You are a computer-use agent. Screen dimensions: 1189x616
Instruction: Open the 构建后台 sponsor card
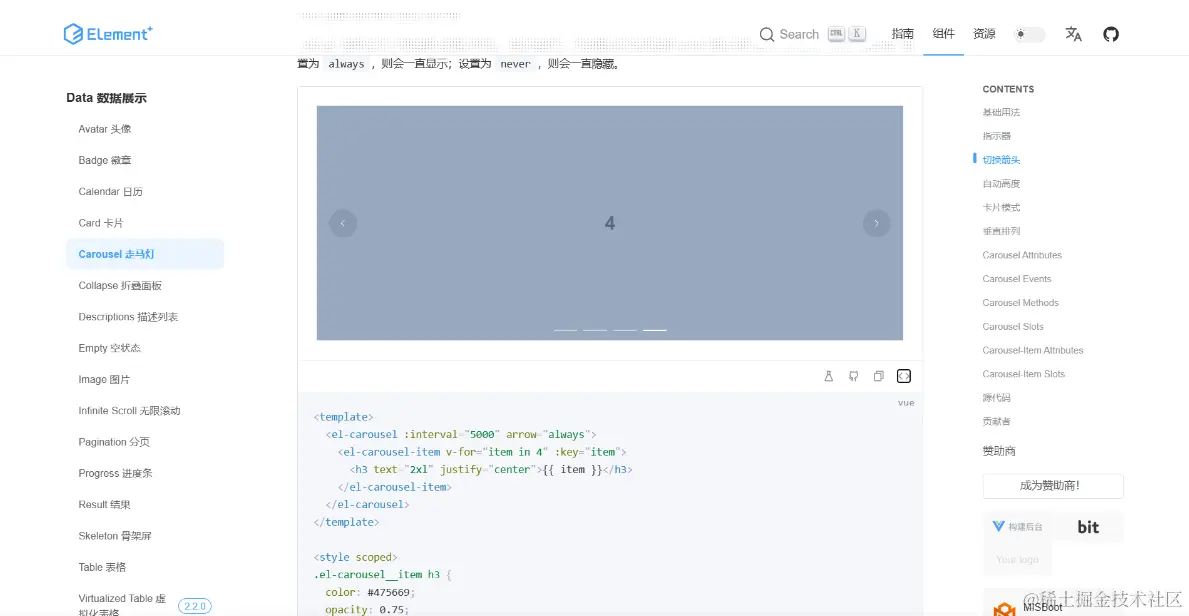click(1018, 527)
